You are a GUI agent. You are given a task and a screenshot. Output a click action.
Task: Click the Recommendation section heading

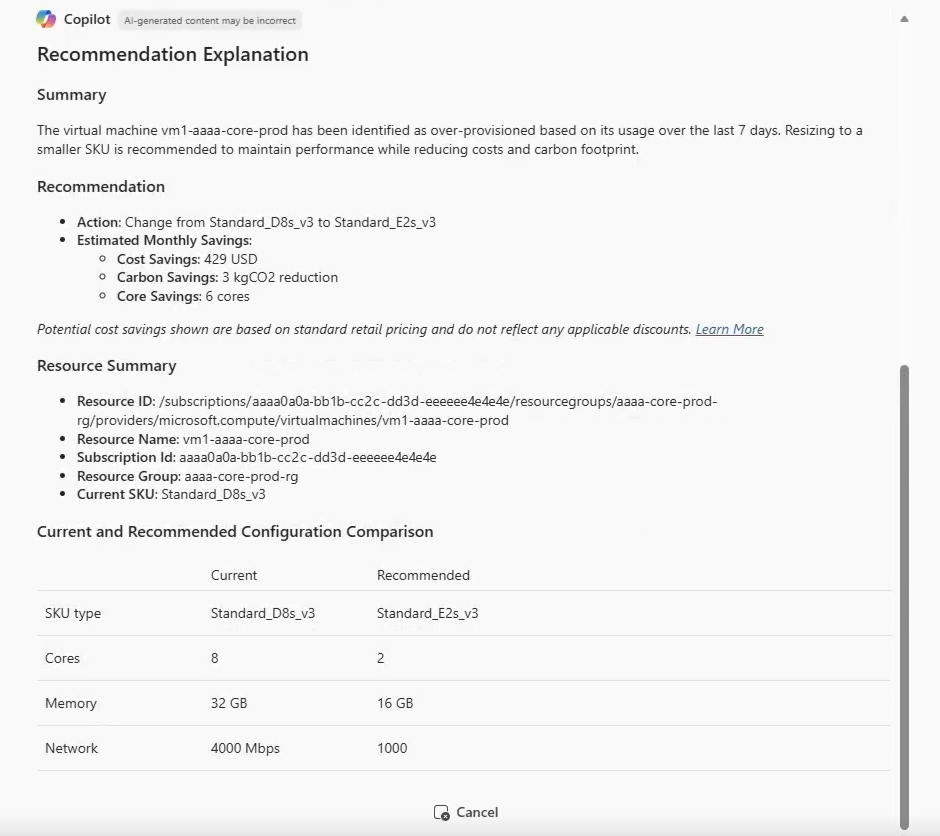(x=101, y=186)
